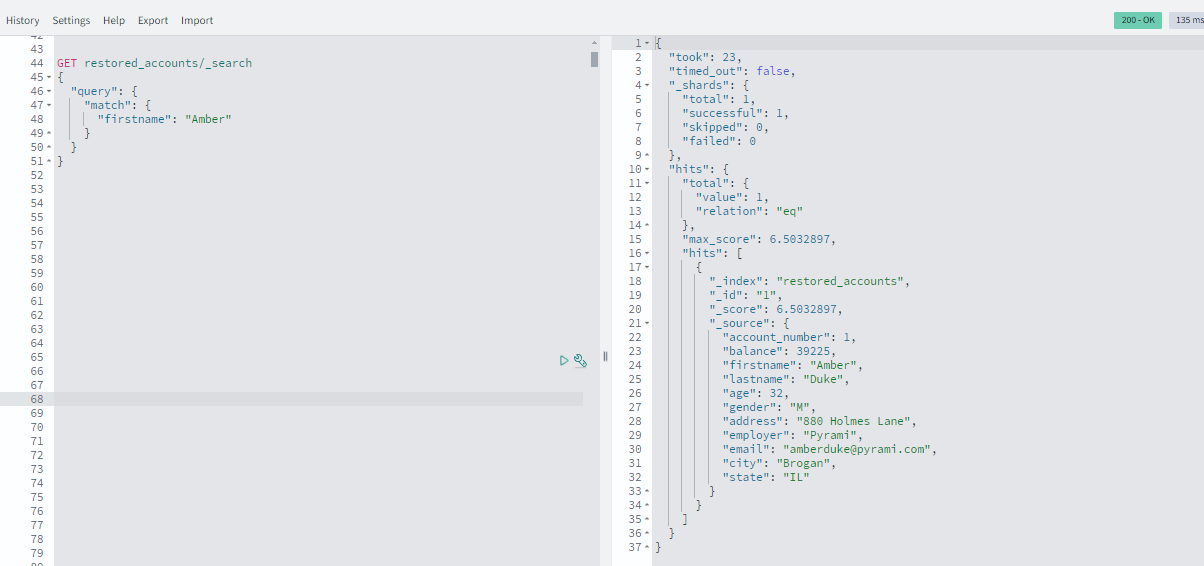Viewport: 1204px width, 566px height.
Task: Open the History menu
Action: [x=23, y=20]
